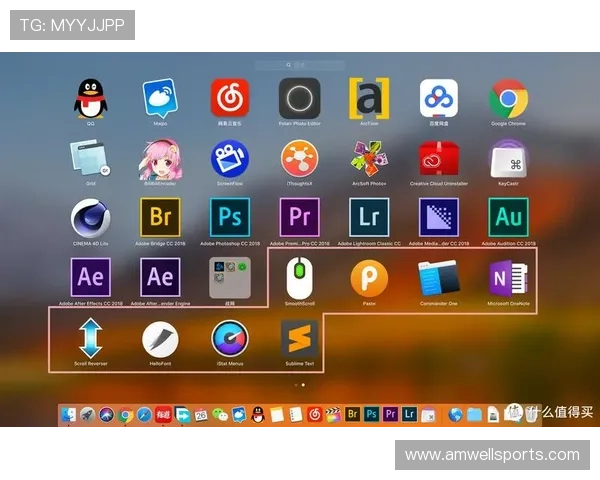
Task: Launch Adobe Premiere Pro CC 2018
Action: (x=299, y=216)
